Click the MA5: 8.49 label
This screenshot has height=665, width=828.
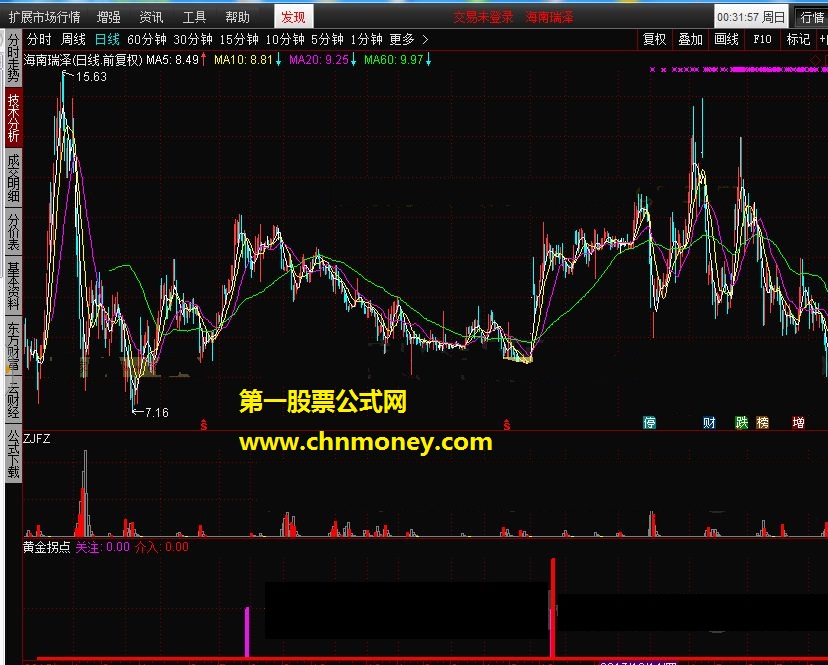173,60
